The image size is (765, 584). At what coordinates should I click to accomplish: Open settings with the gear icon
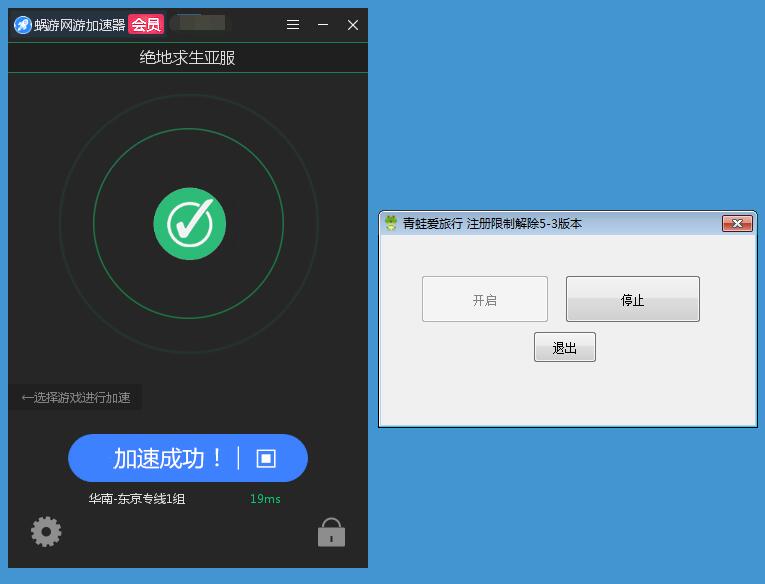[46, 531]
